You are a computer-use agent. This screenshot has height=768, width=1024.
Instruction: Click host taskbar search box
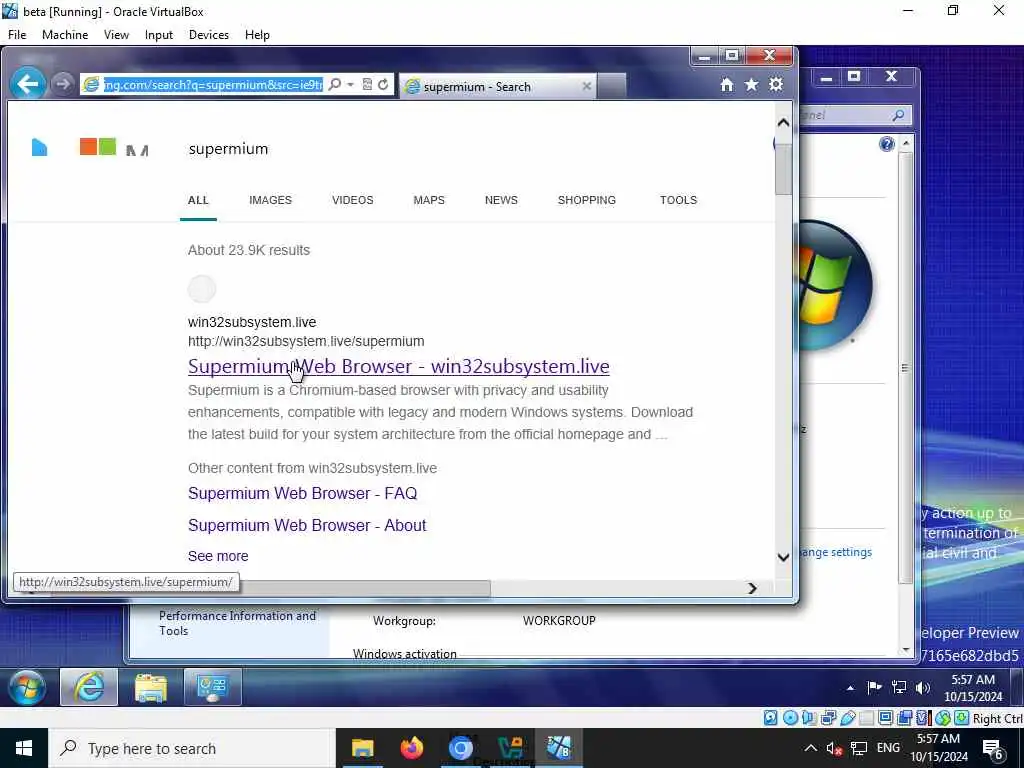click(x=192, y=748)
